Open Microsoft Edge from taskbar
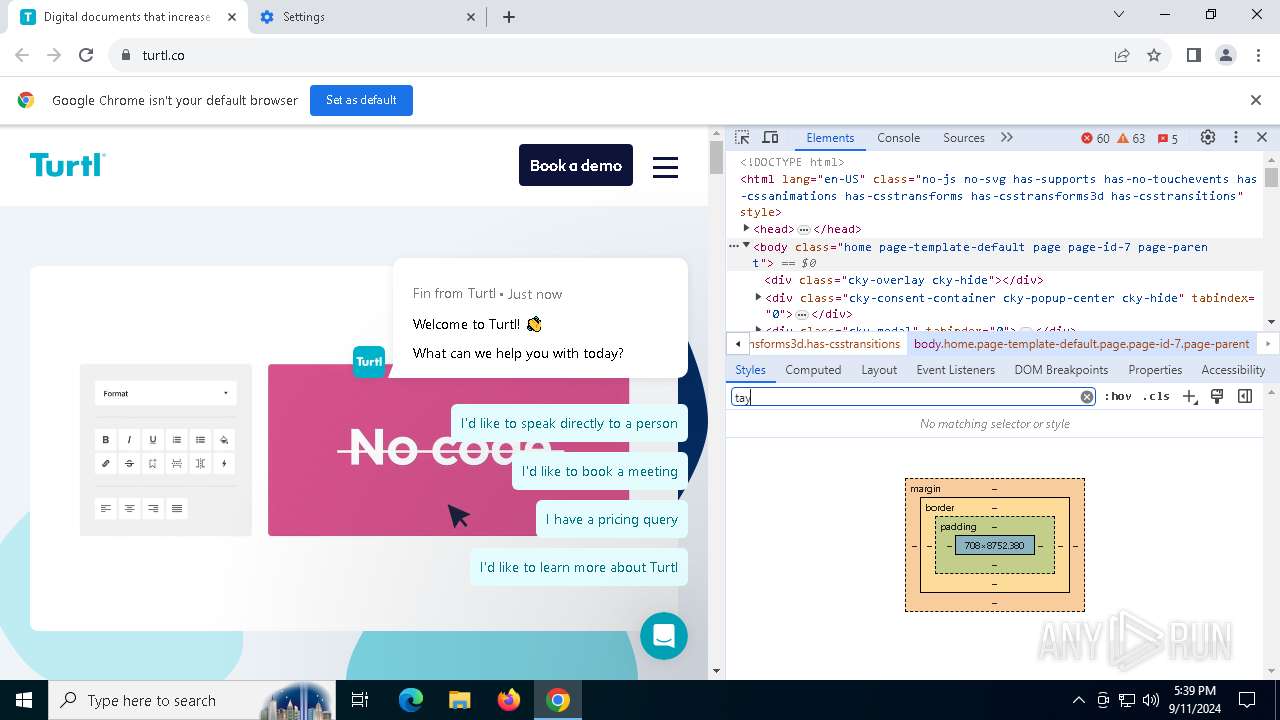Image resolution: width=1280 pixels, height=720 pixels. tap(411, 700)
